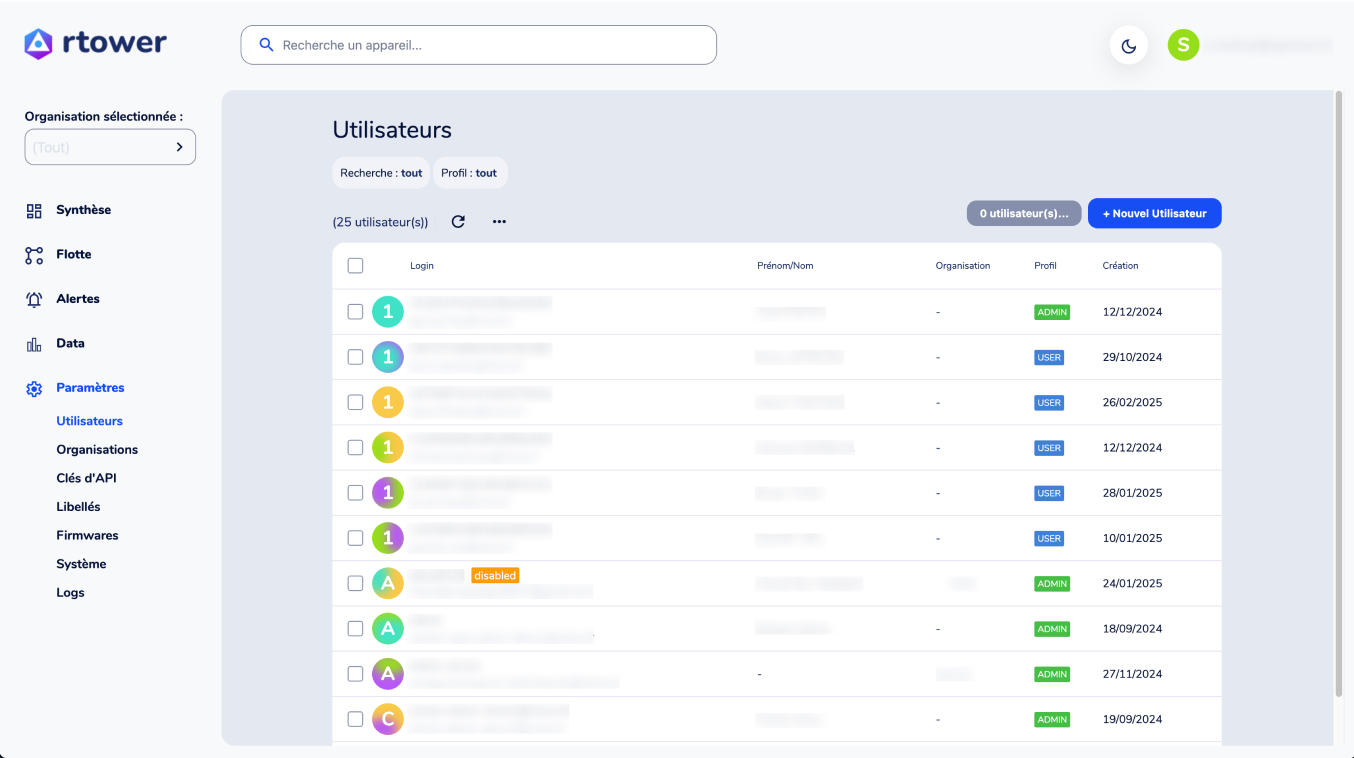Viewport: 1354px width, 758px height.
Task: Click the rtower logo
Action: pyautogui.click(x=94, y=43)
